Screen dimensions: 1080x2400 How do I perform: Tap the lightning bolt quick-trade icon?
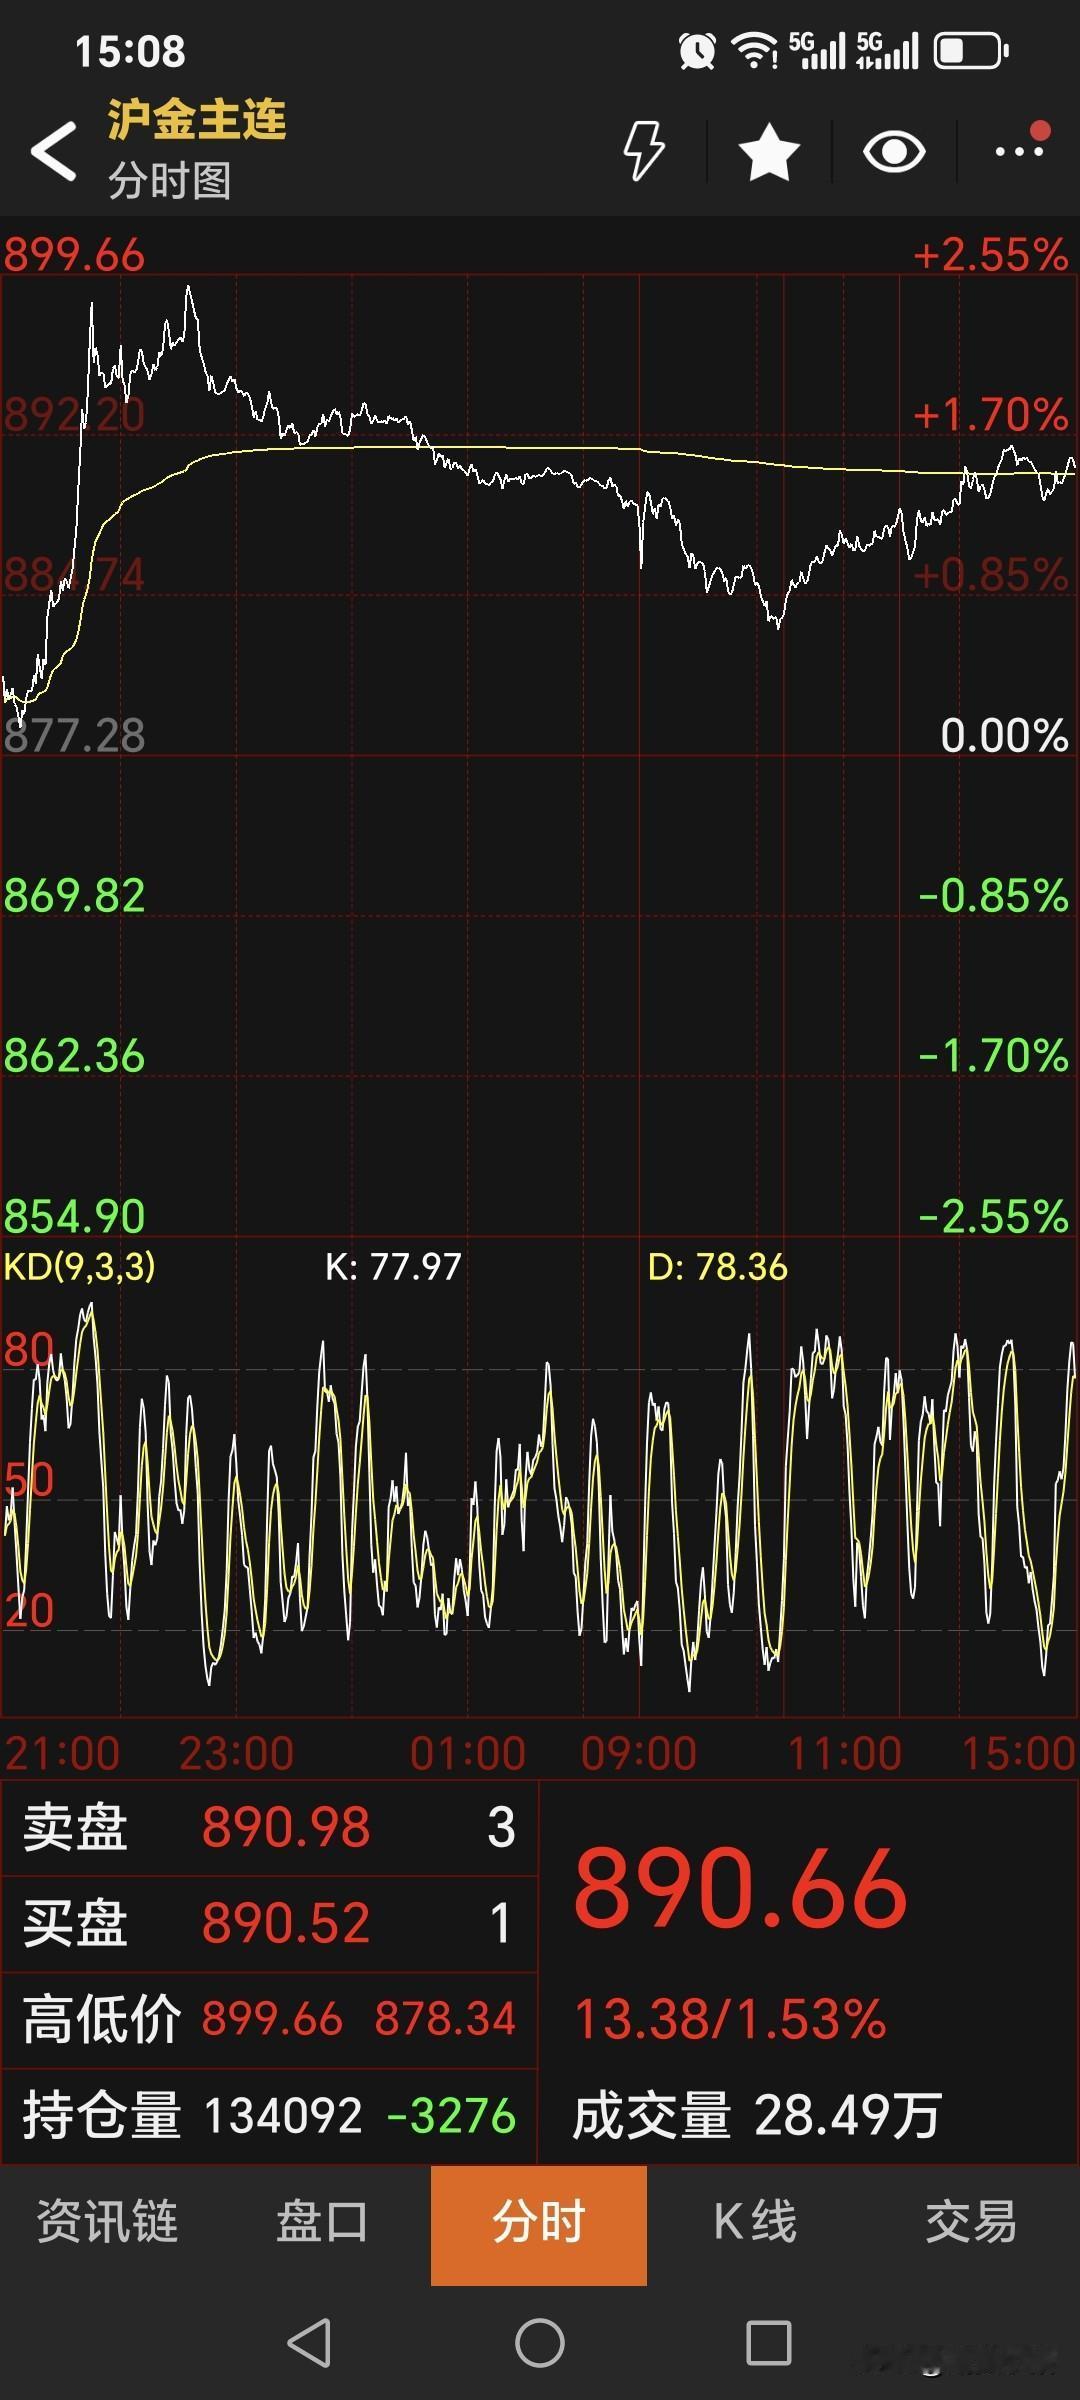click(x=644, y=151)
